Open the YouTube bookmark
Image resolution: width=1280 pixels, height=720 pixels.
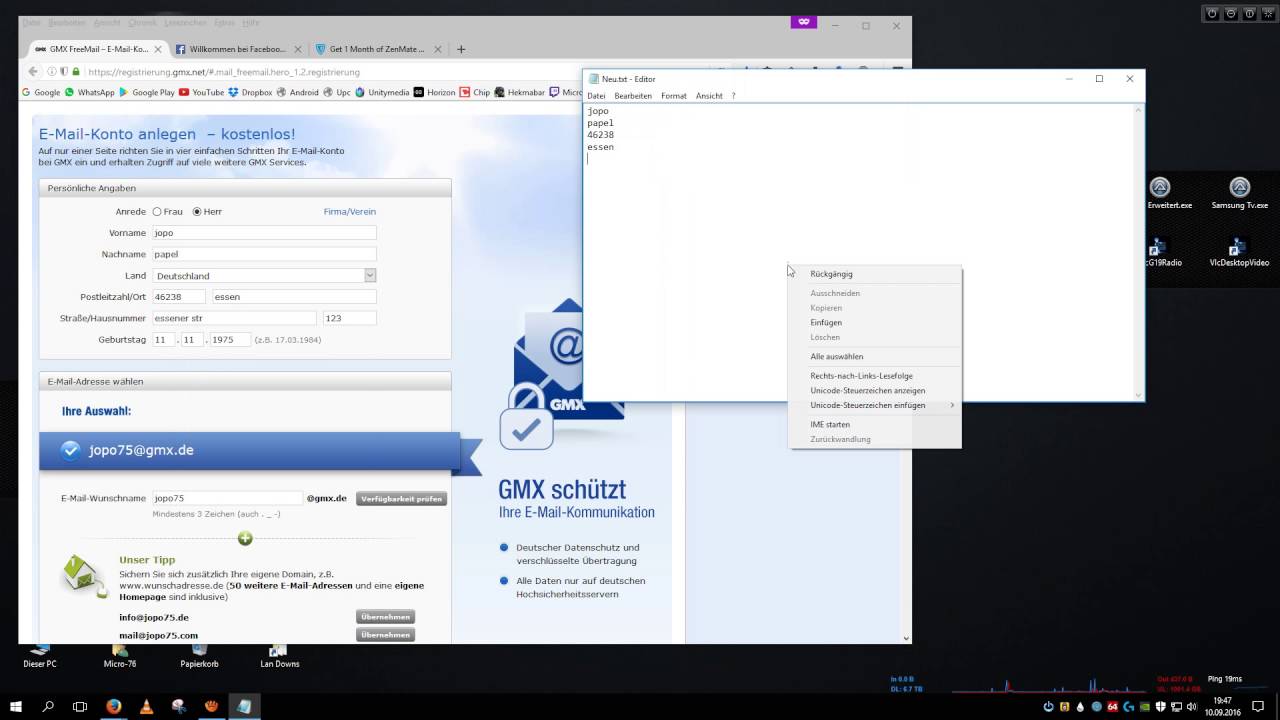pyautogui.click(x=201, y=92)
